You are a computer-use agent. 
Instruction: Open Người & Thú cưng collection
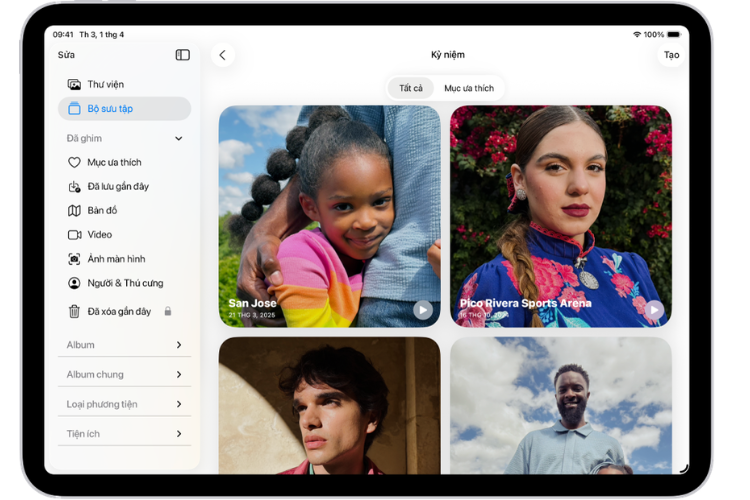pos(124,283)
